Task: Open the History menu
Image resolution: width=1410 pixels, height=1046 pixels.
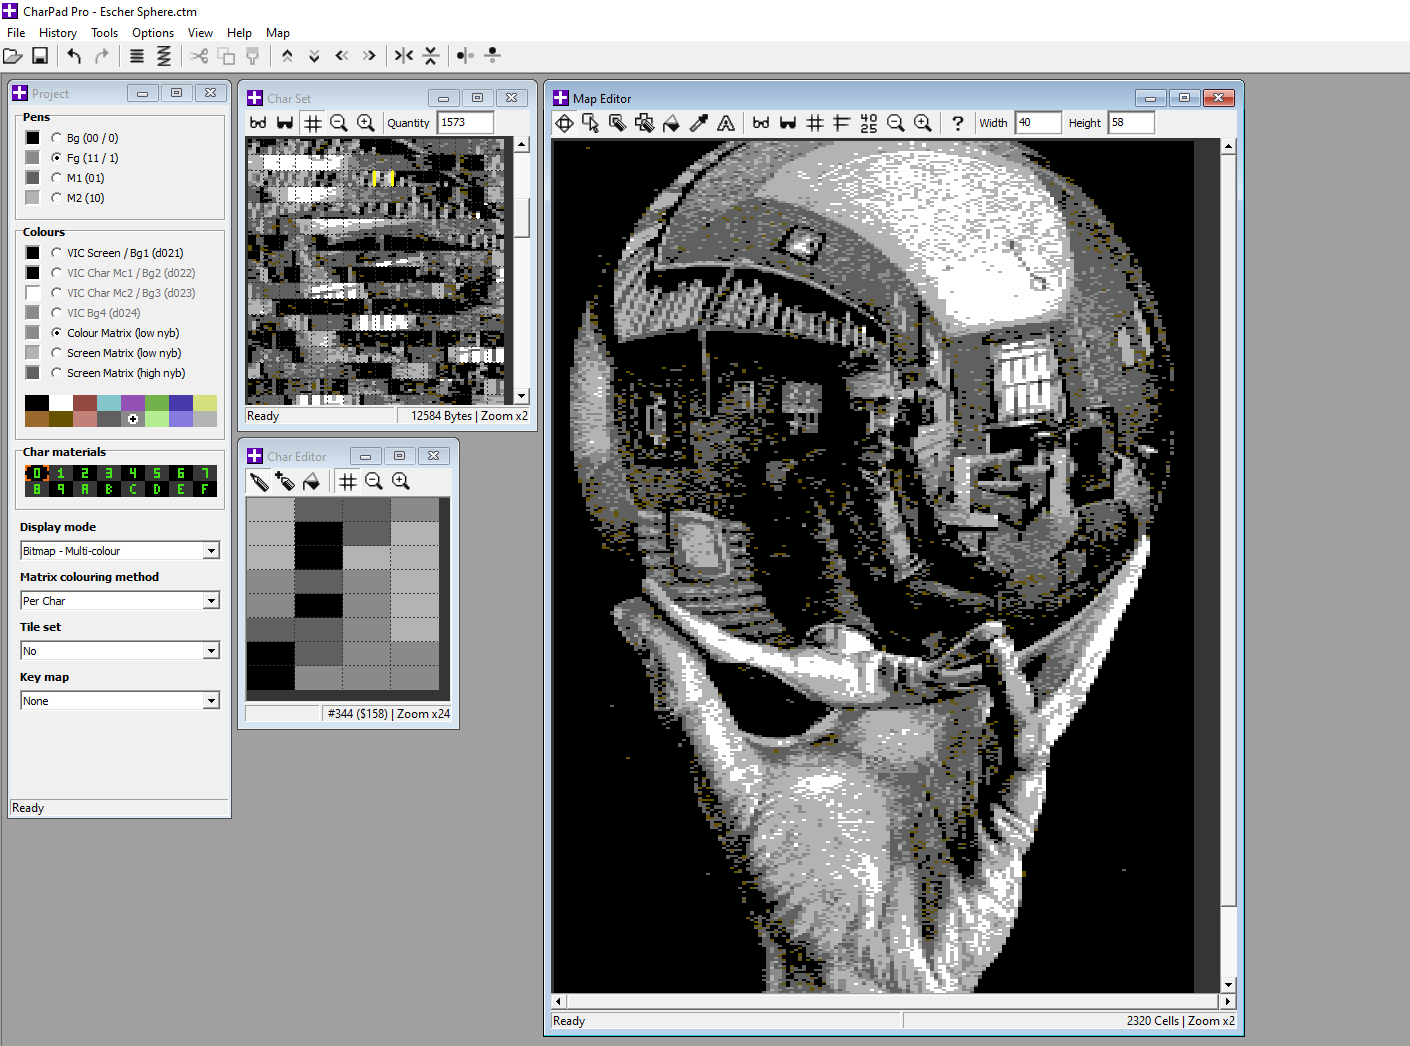Action: point(58,33)
